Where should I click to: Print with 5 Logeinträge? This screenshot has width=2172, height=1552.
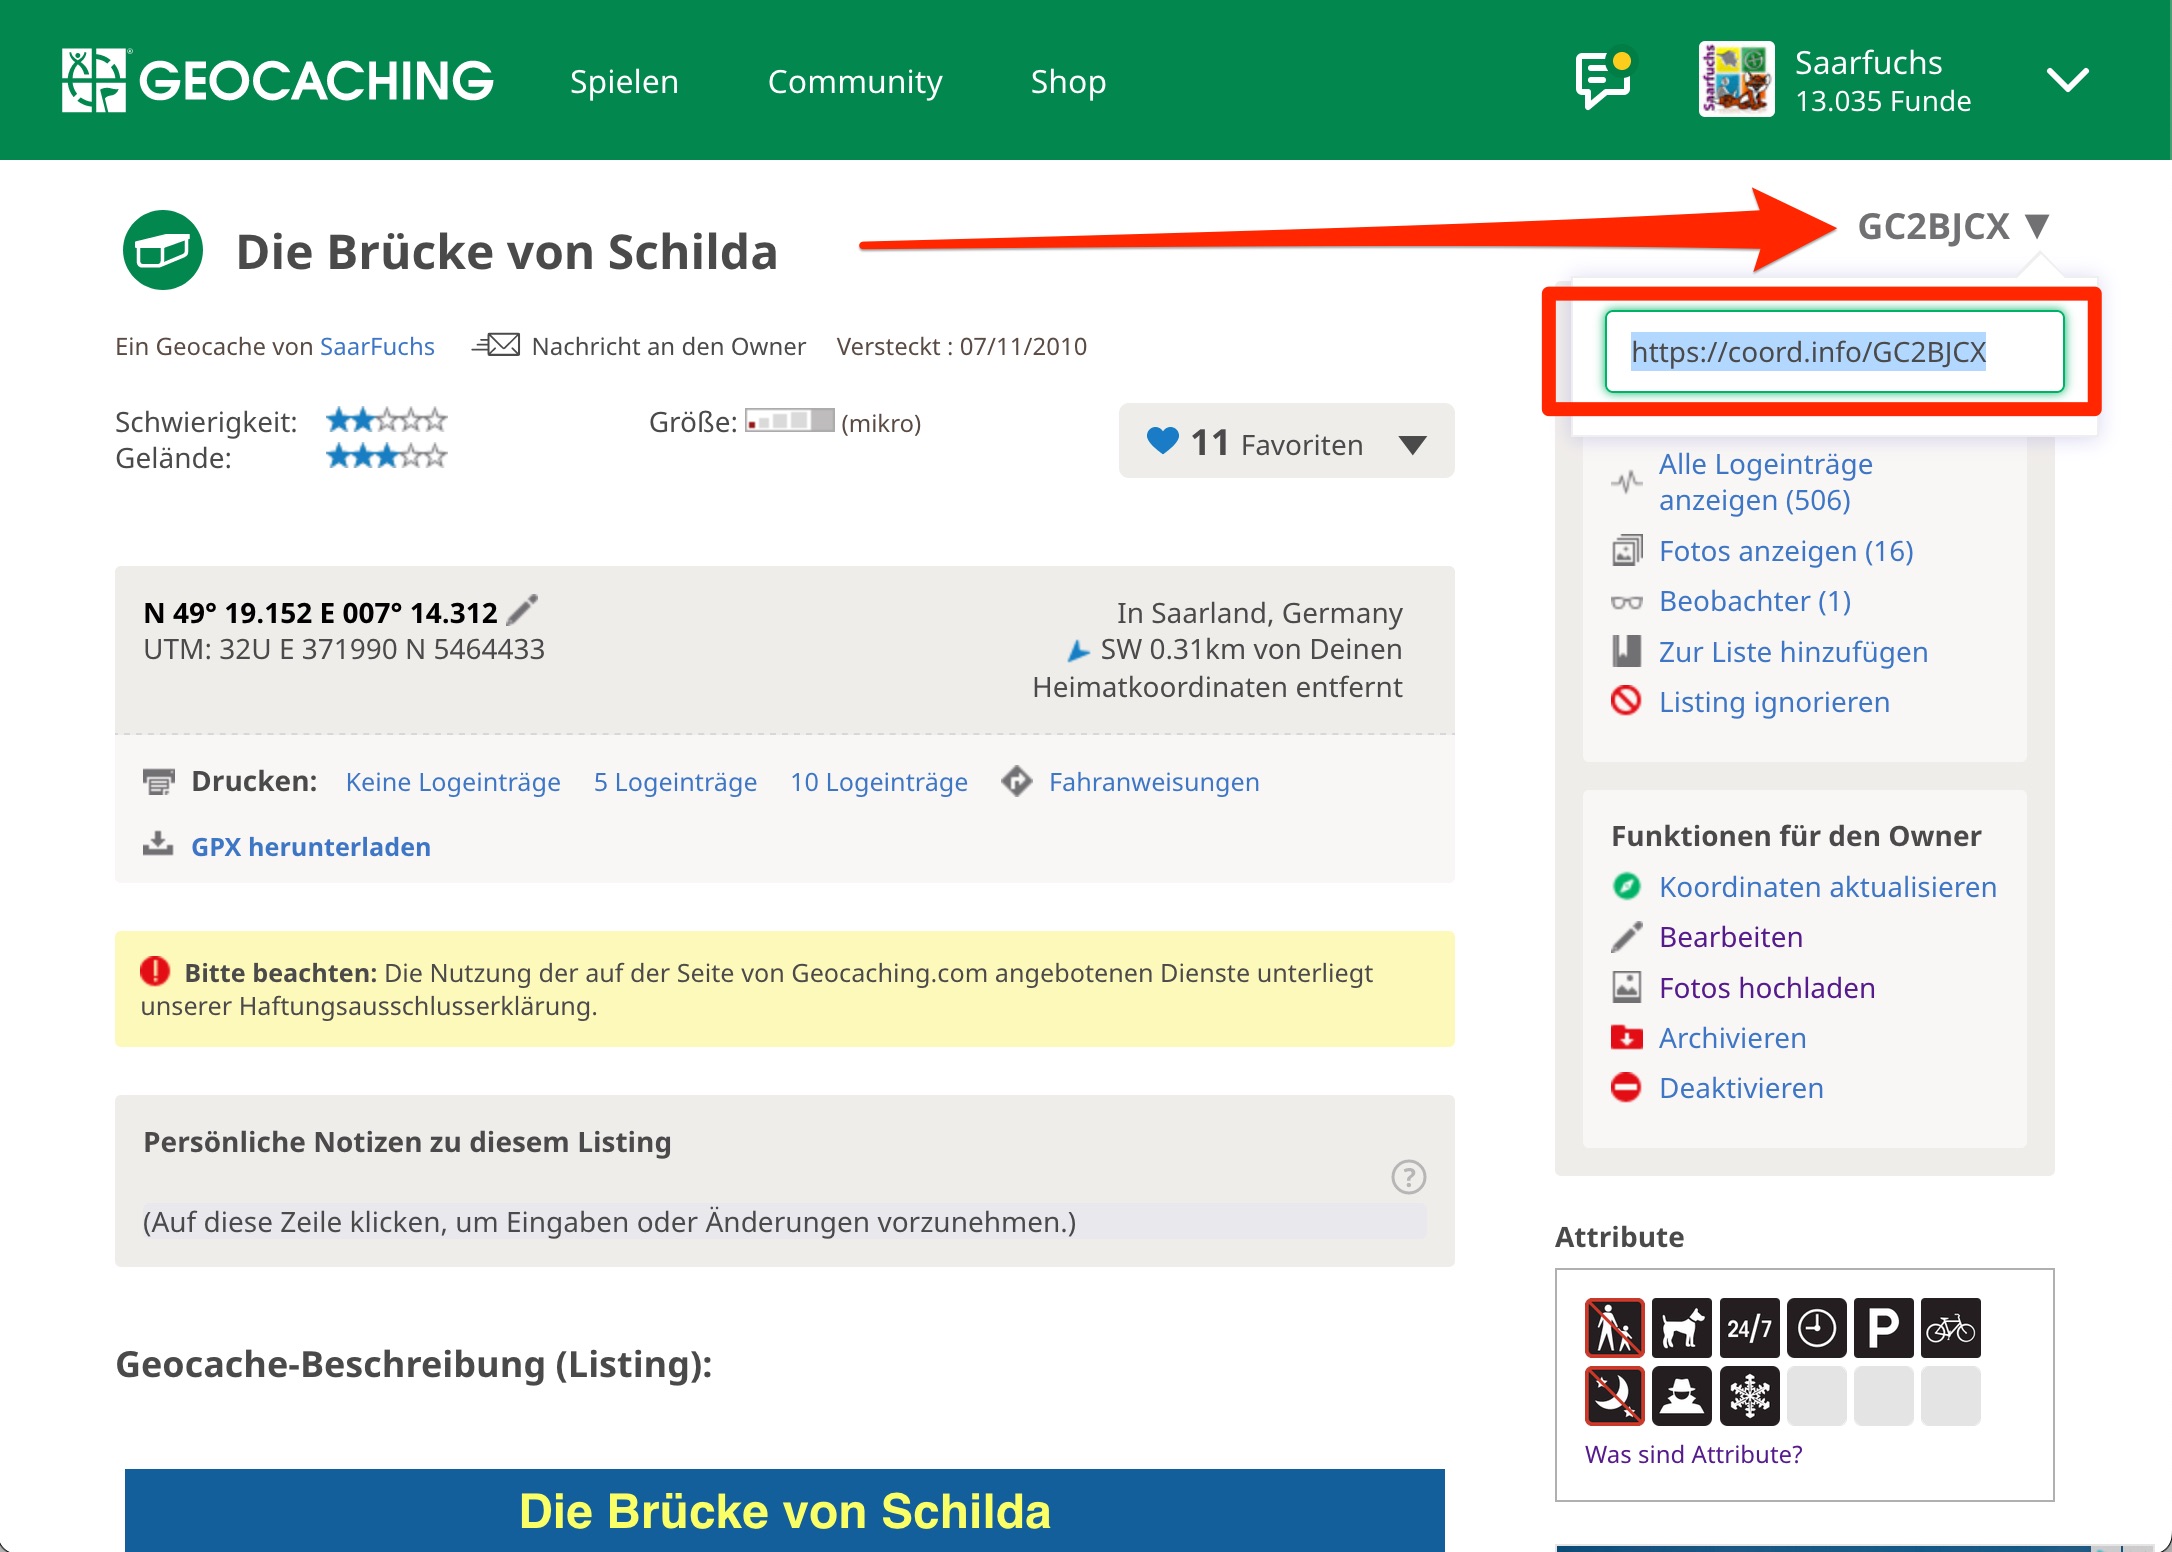click(675, 782)
